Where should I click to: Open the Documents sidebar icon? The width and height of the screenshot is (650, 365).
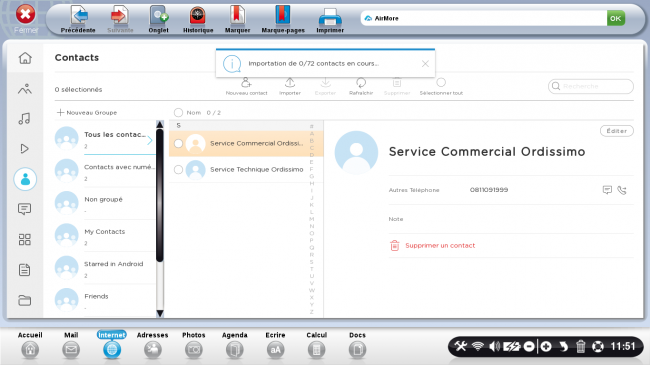pyautogui.click(x=24, y=270)
